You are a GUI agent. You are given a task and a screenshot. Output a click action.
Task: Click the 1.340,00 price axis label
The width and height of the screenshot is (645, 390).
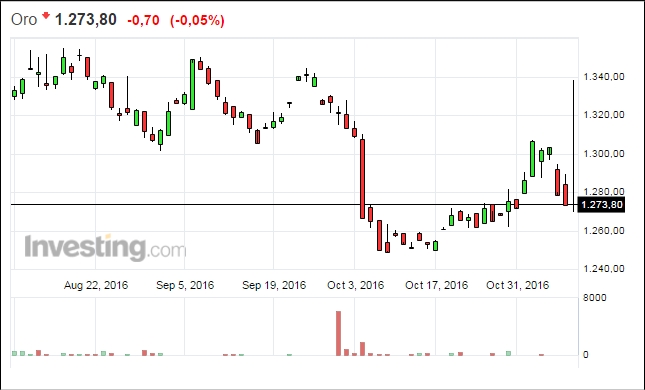[x=604, y=77]
